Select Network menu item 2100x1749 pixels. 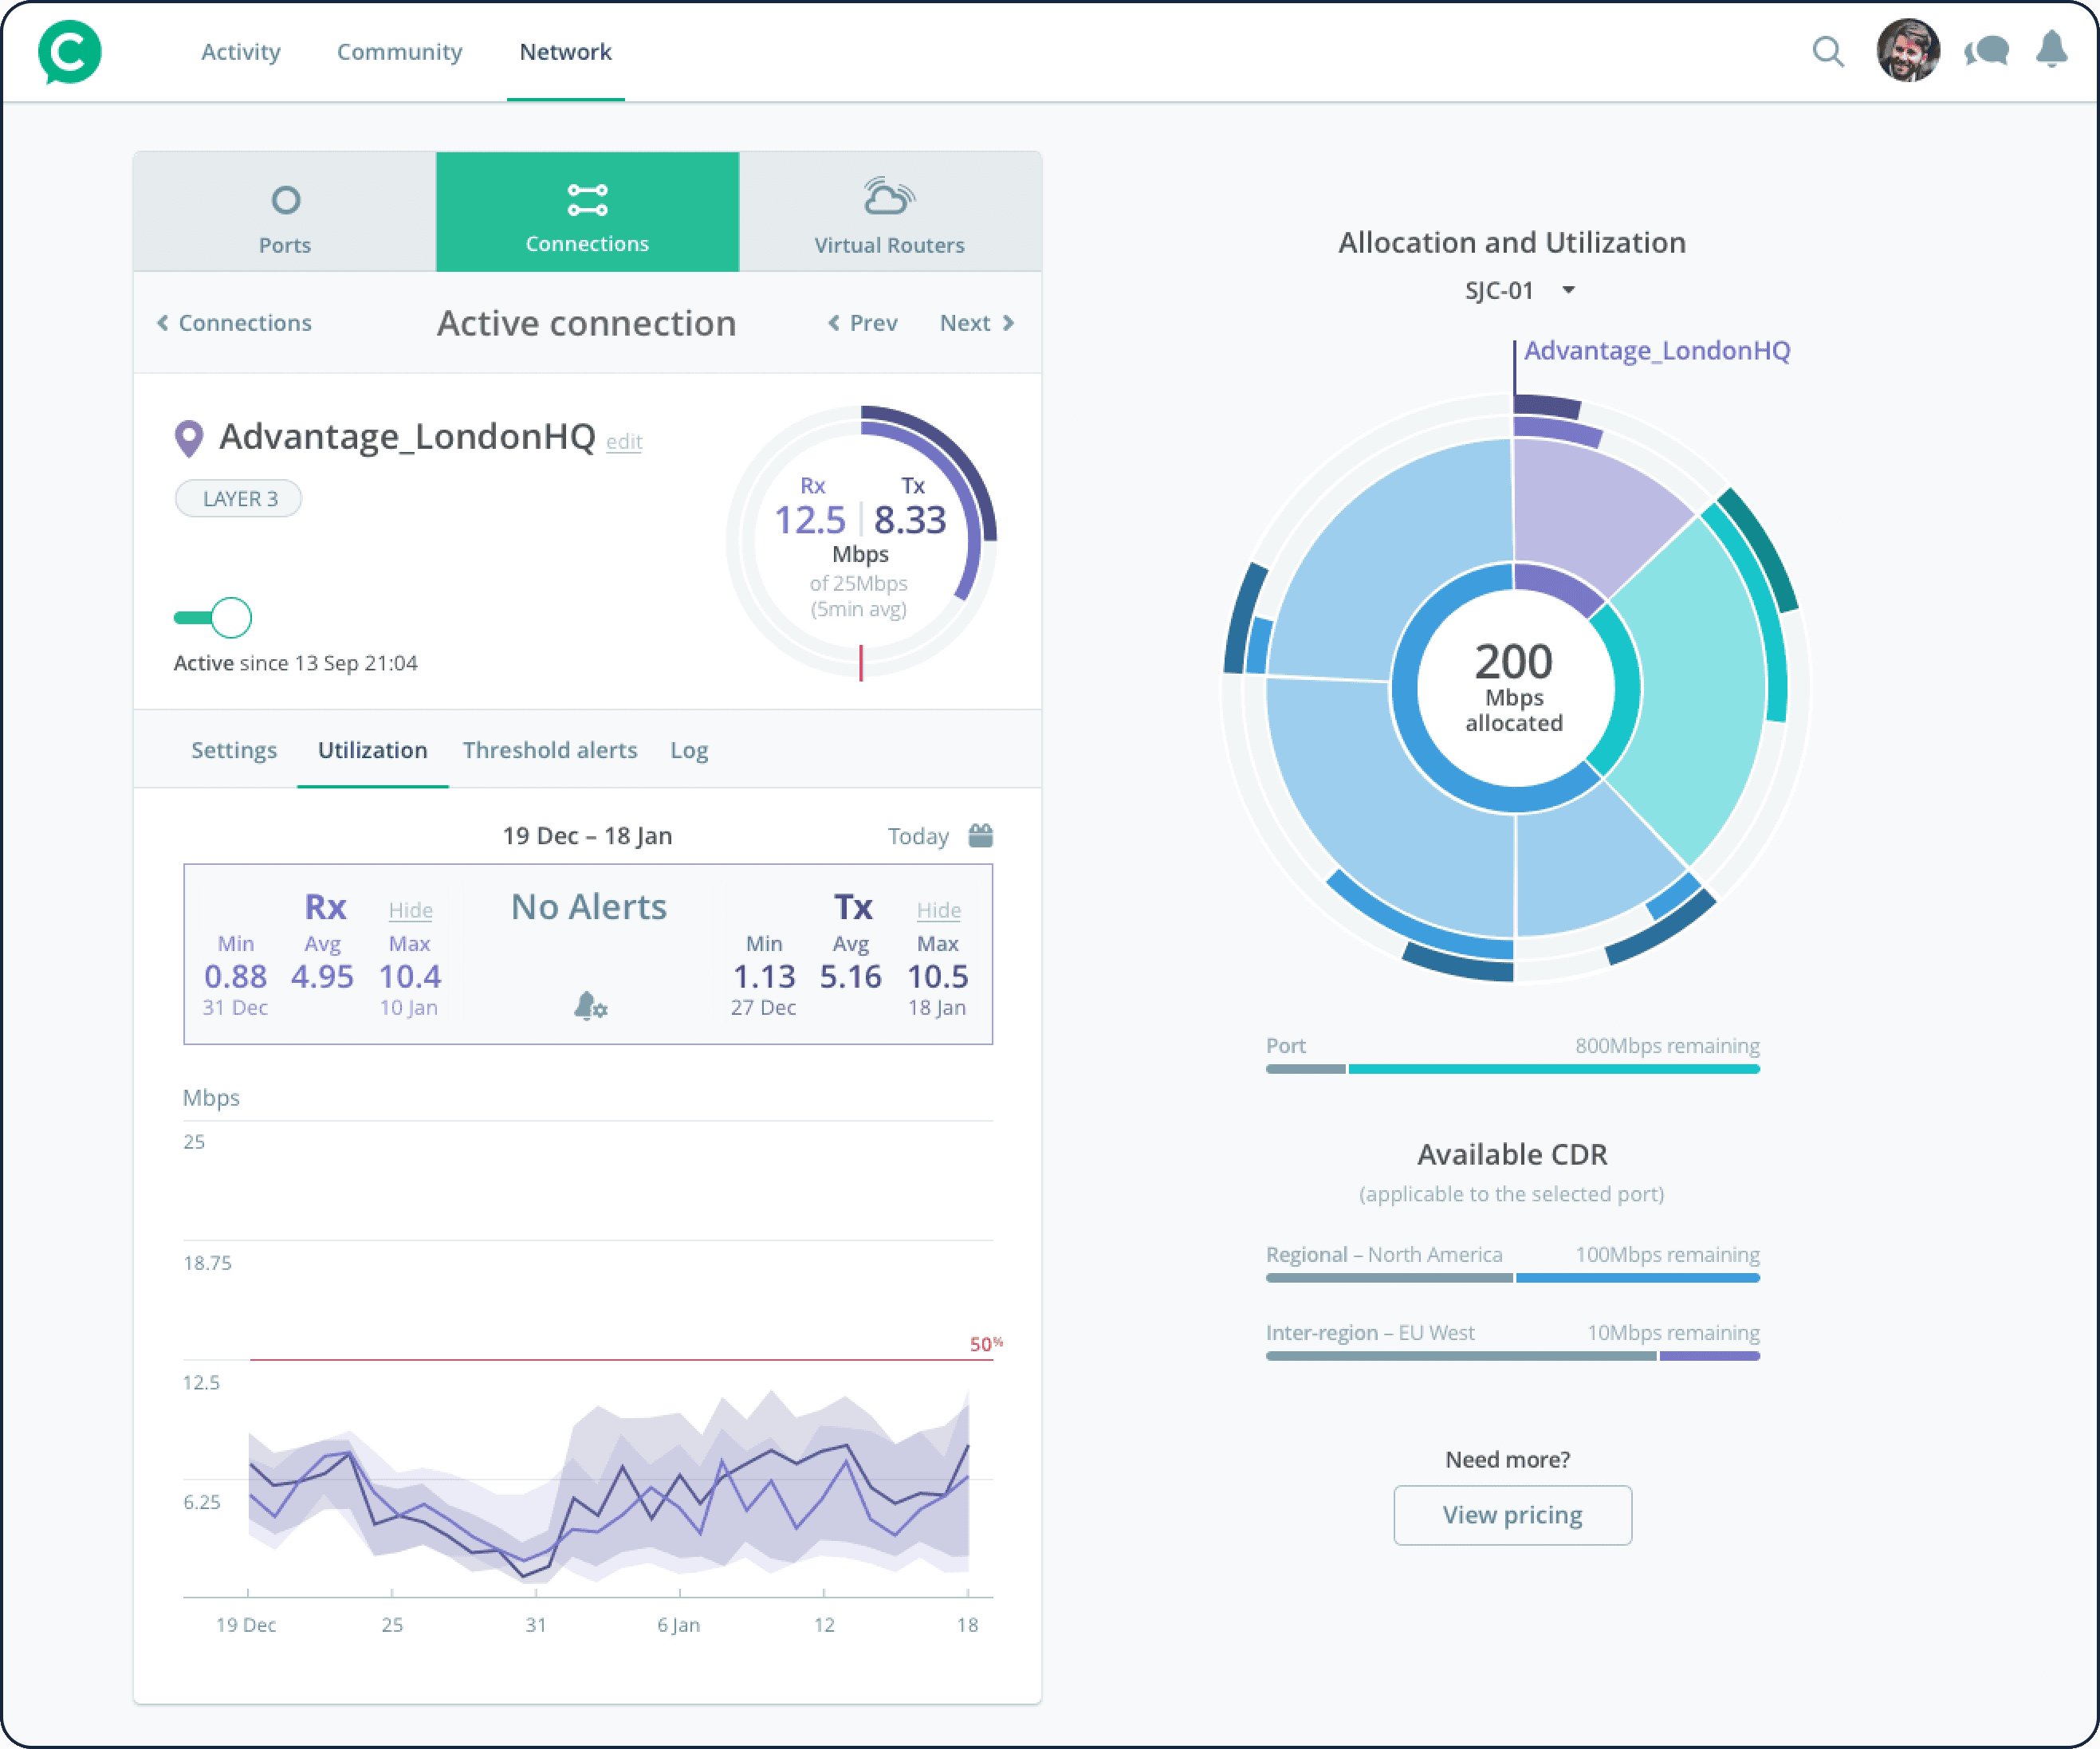click(x=565, y=52)
